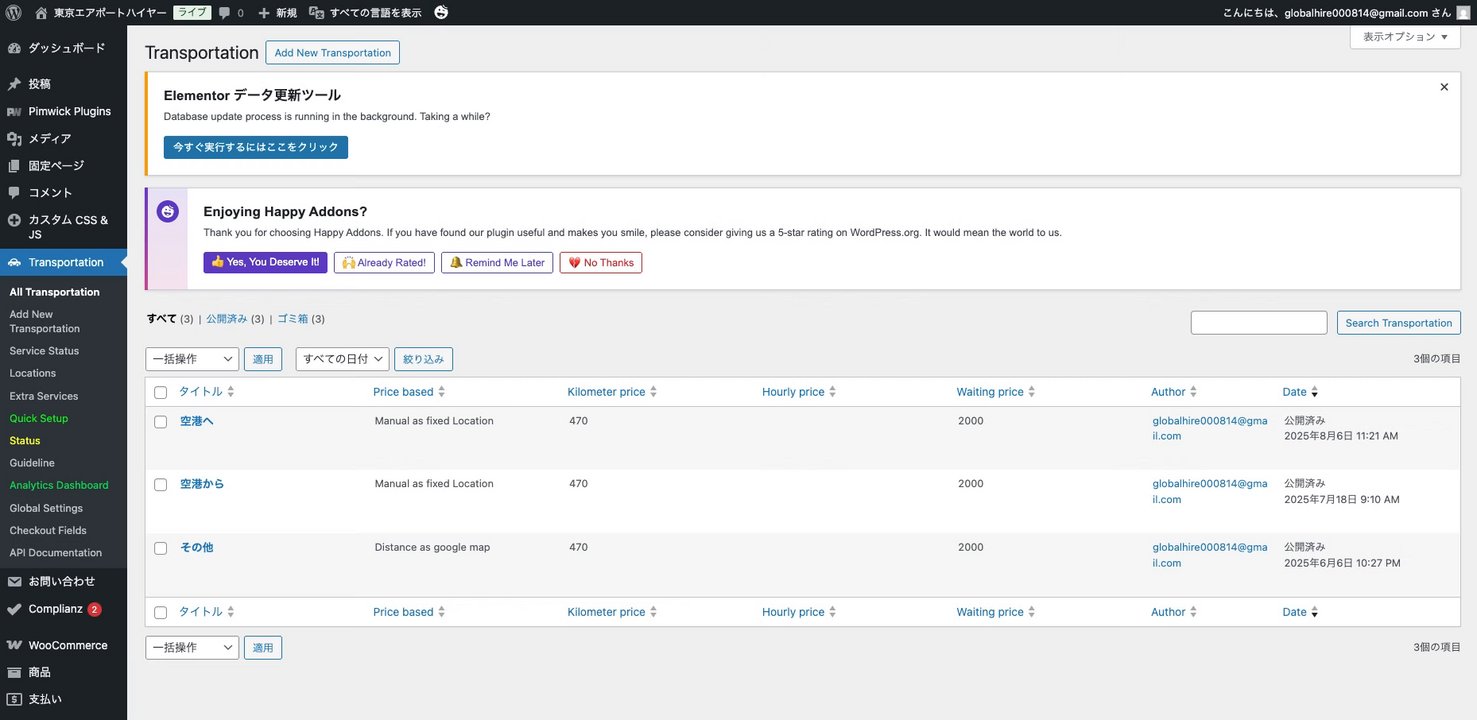Click the Add New Transportation button
This screenshot has width=1477, height=720.
click(332, 53)
